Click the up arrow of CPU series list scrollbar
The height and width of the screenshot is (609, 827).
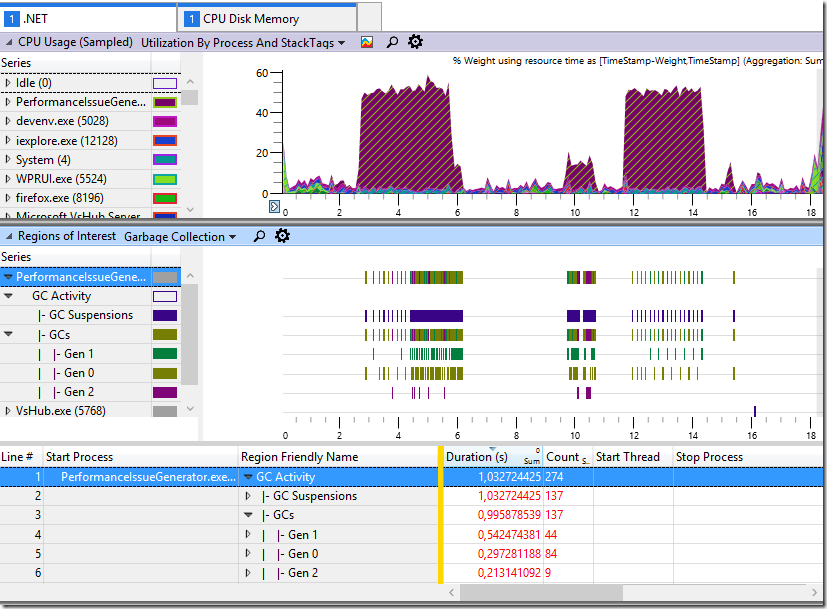[190, 82]
